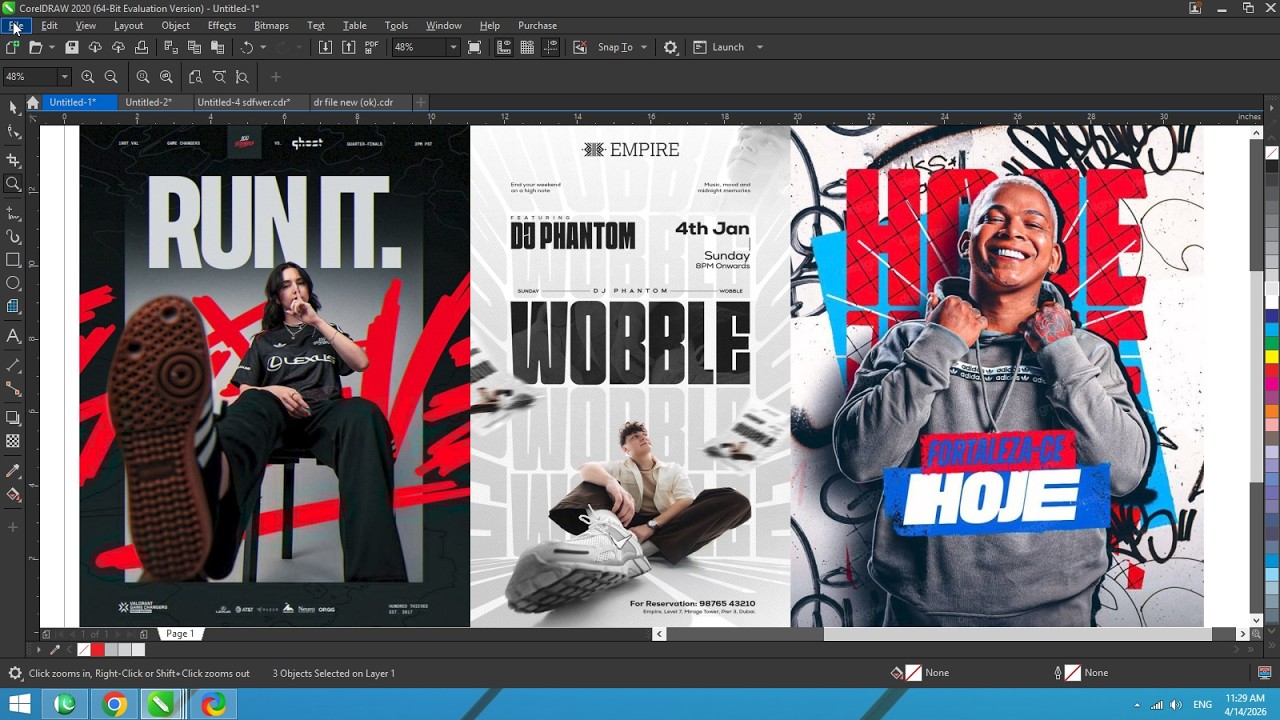
Task: Switch to the Untitled-2* document tab
Action: coord(149,102)
